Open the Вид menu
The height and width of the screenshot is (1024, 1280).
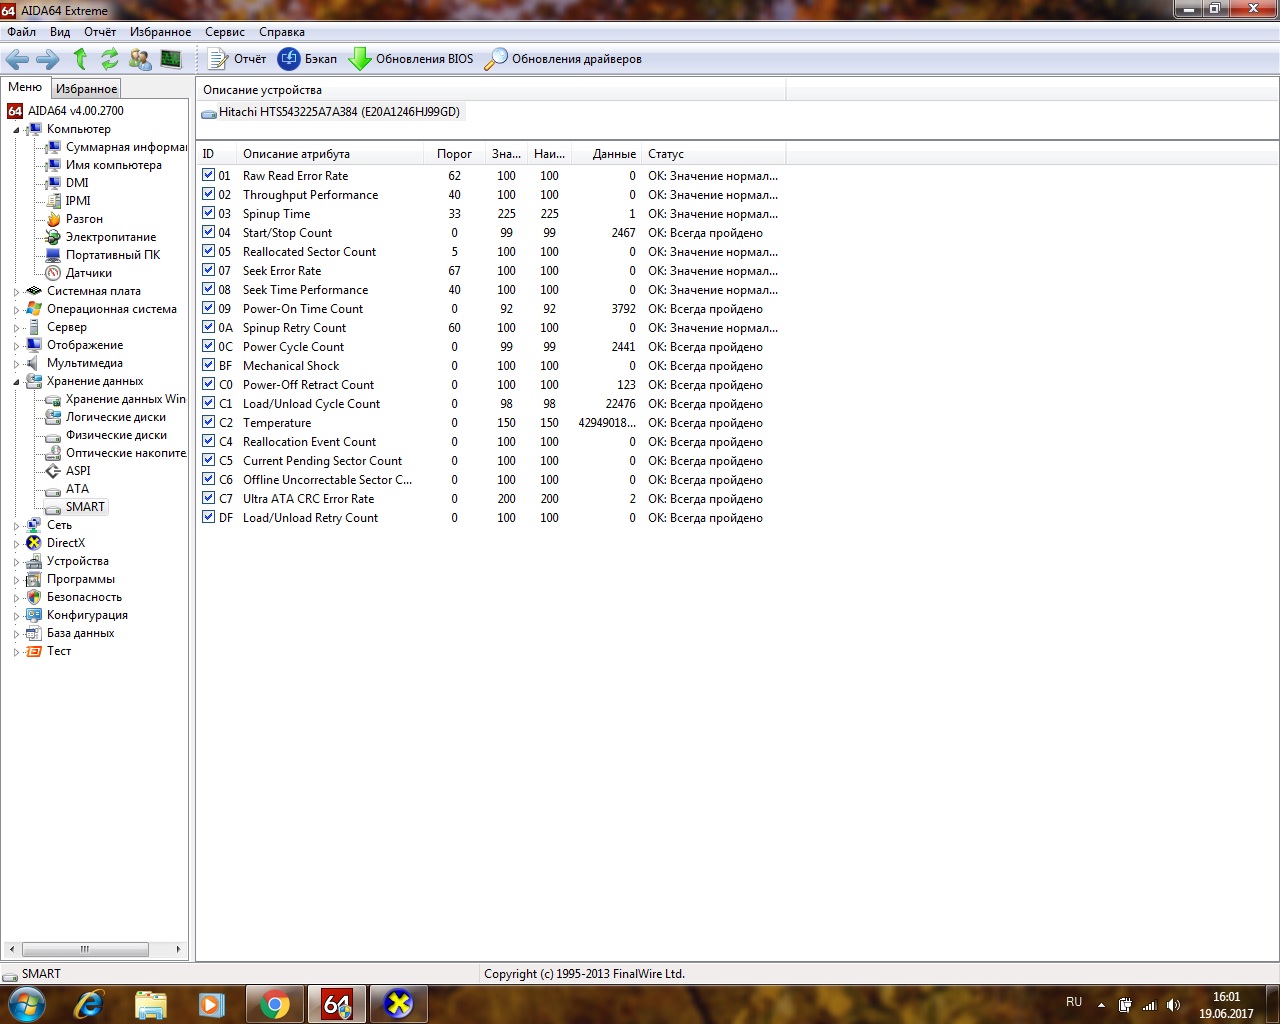[60, 32]
